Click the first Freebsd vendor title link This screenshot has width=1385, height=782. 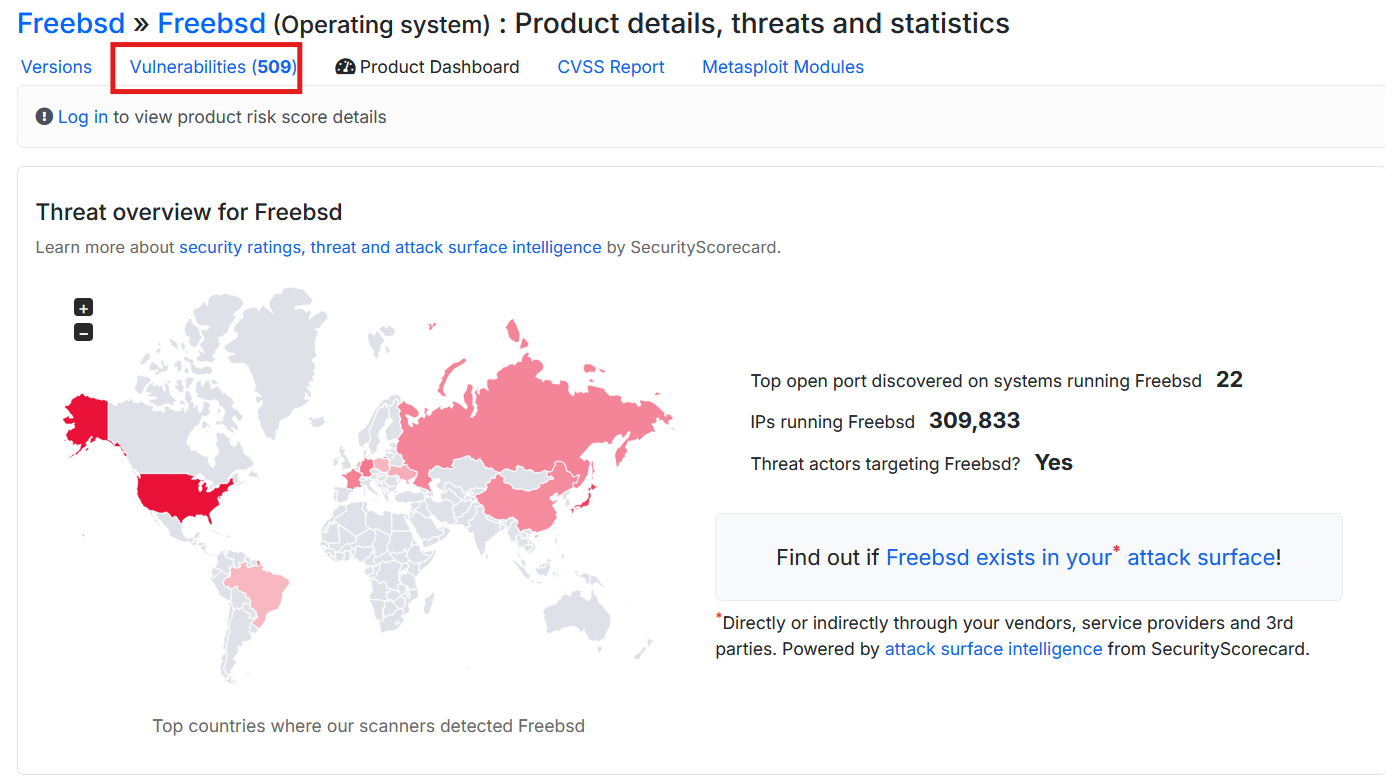click(x=71, y=23)
